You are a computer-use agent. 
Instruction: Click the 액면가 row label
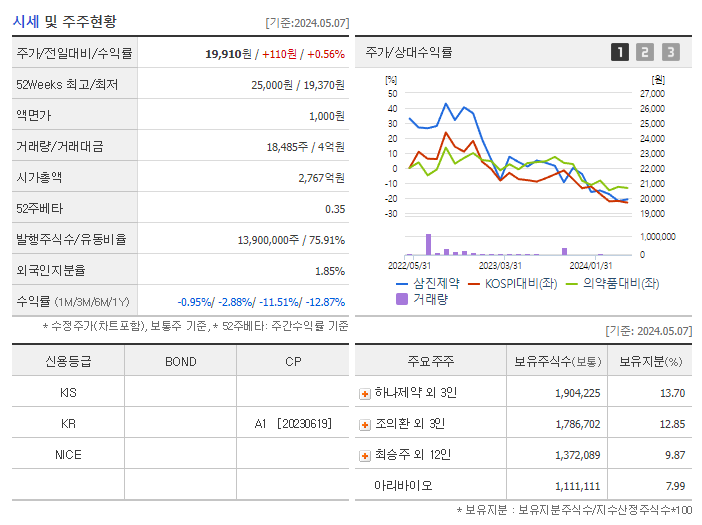34,115
